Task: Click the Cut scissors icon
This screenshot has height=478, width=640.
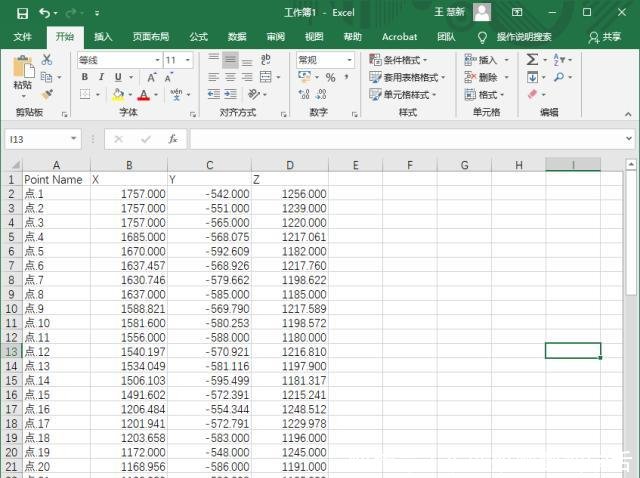Action: [46, 60]
